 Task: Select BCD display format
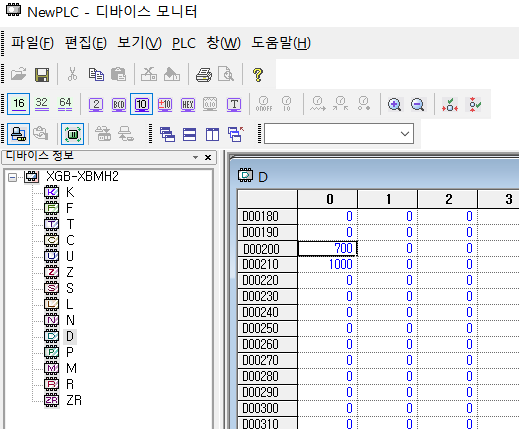pos(119,105)
